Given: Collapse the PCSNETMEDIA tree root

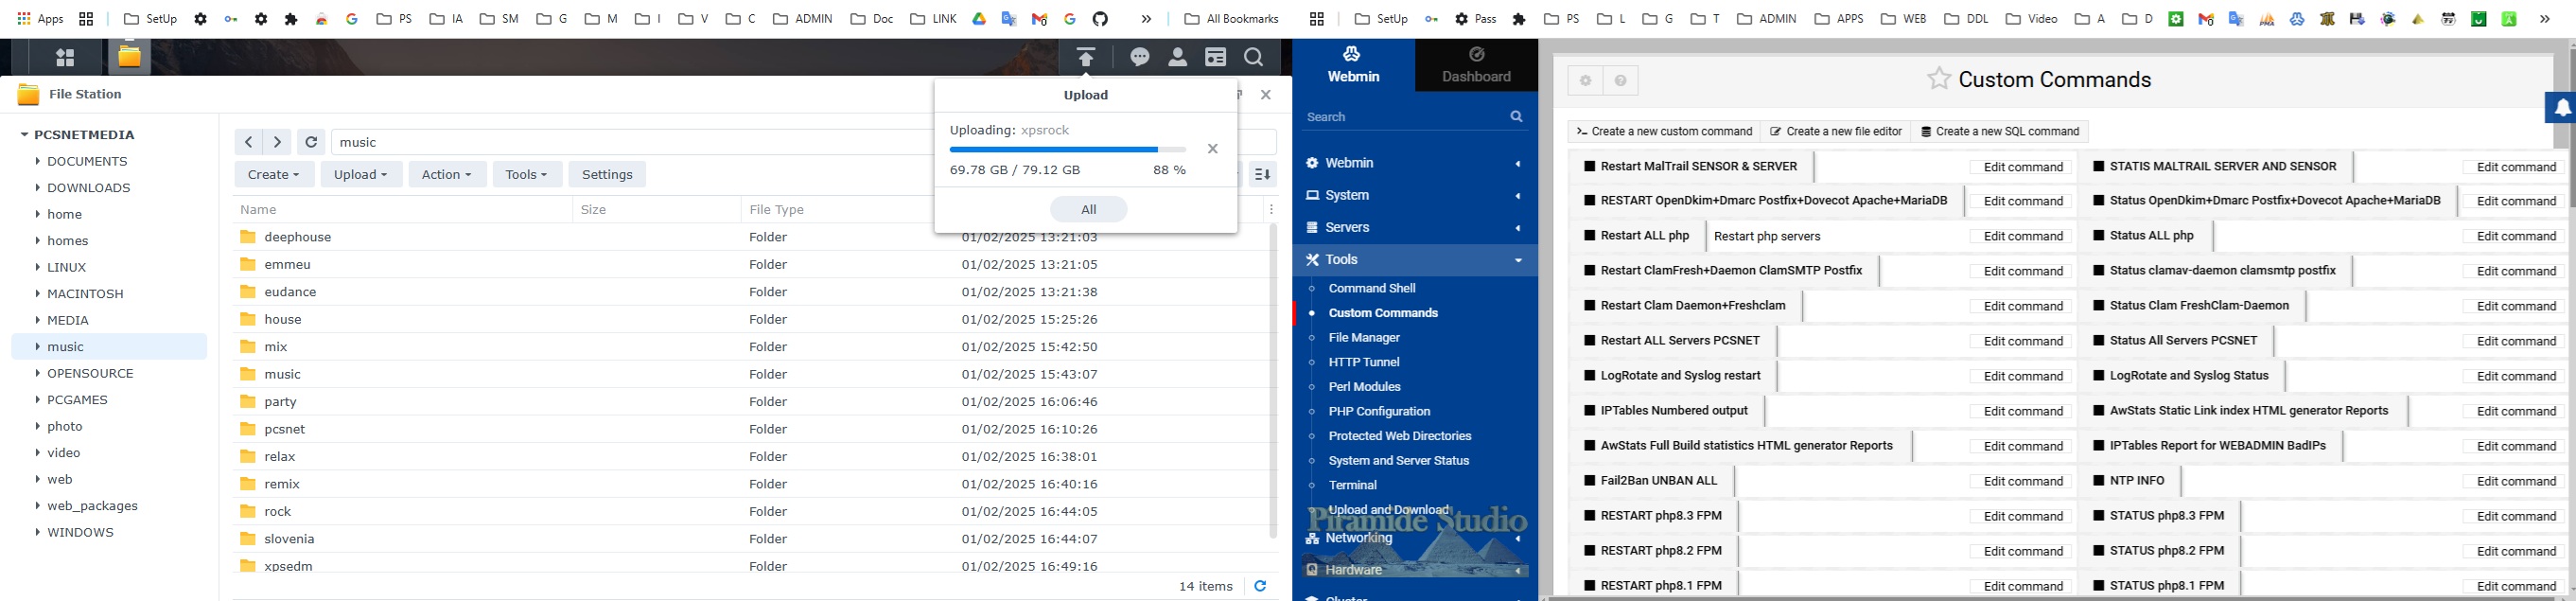Looking at the screenshot, I should pyautogui.click(x=24, y=135).
